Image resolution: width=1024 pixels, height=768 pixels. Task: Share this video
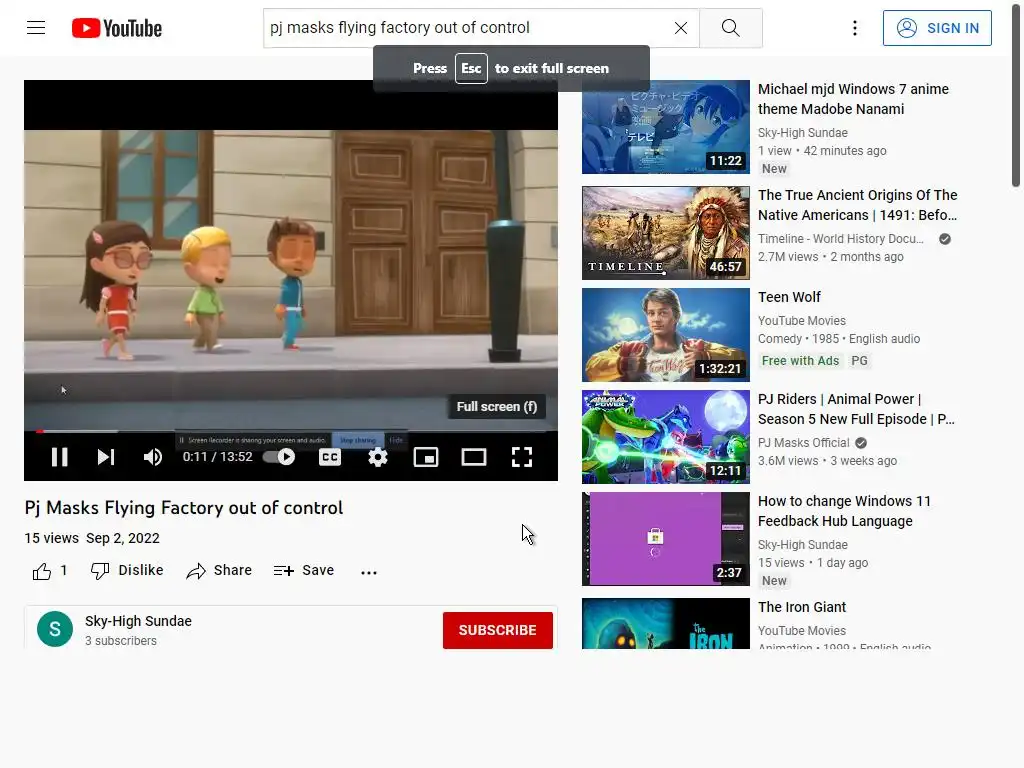(x=219, y=571)
